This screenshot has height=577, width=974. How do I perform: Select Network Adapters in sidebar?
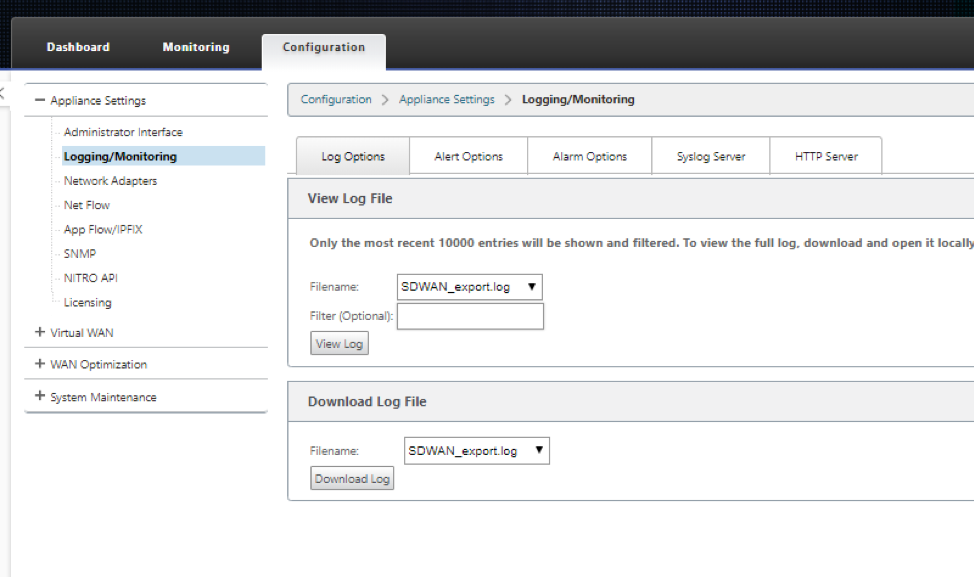pos(111,181)
